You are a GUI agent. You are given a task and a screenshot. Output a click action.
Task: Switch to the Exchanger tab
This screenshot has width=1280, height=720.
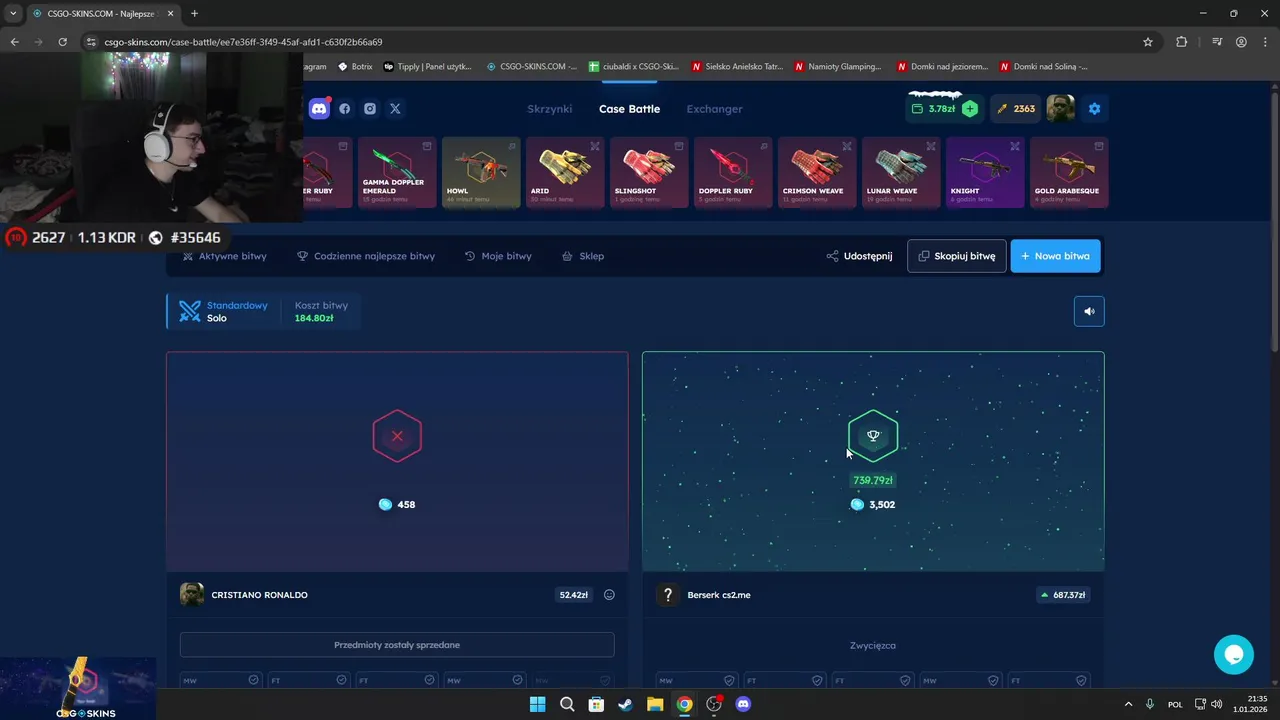pos(714,109)
